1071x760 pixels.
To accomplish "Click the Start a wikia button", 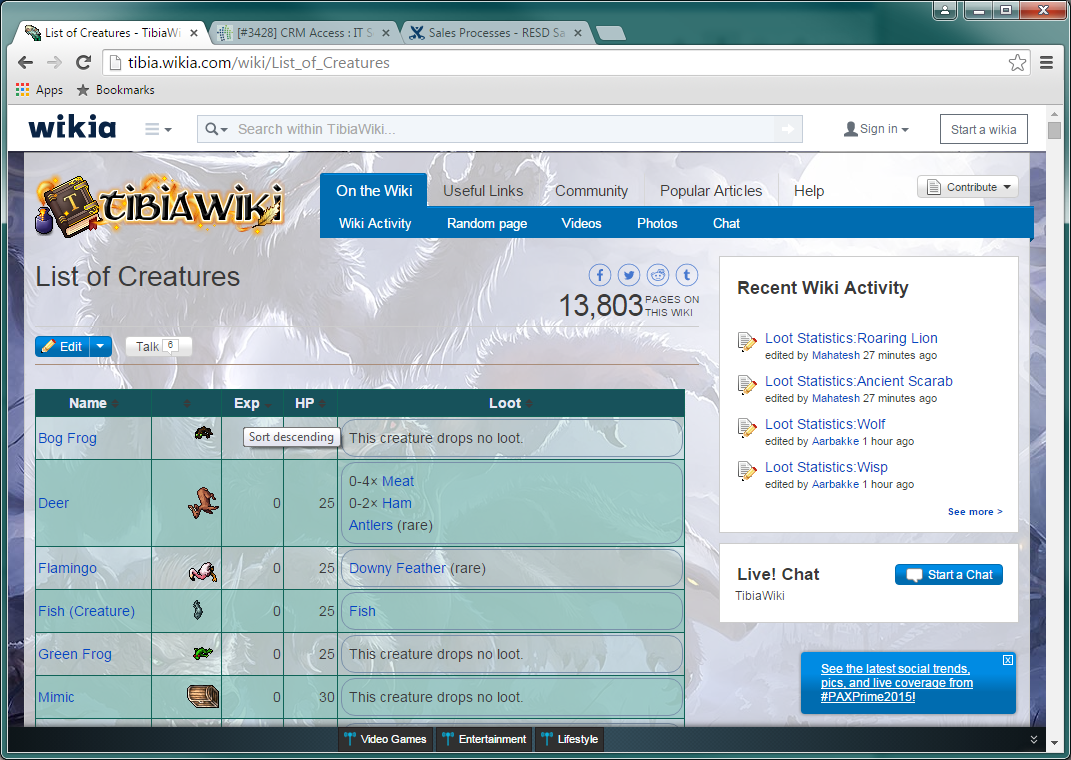I will 984,129.
